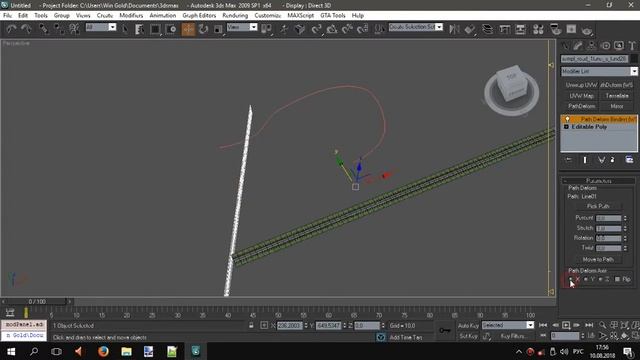Activate the Select and Rotate tool
The width and height of the screenshot is (640, 360).
pyautogui.click(x=203, y=29)
